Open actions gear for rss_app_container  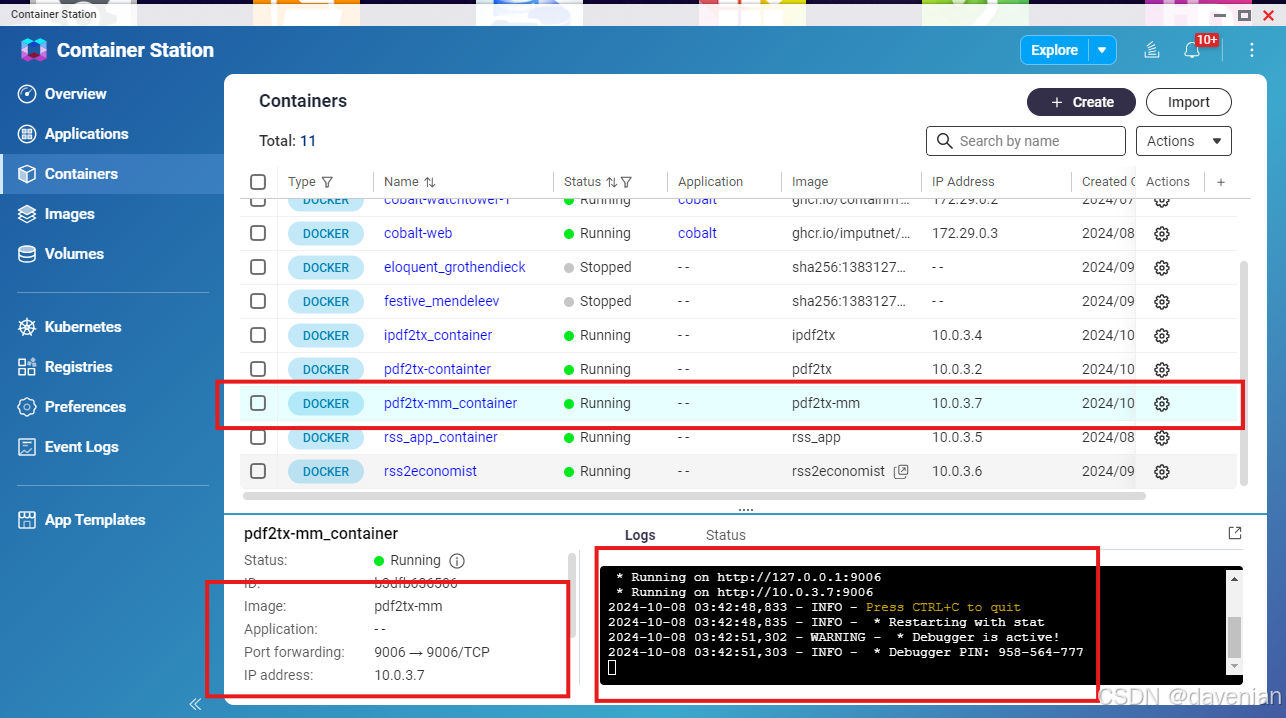1161,437
